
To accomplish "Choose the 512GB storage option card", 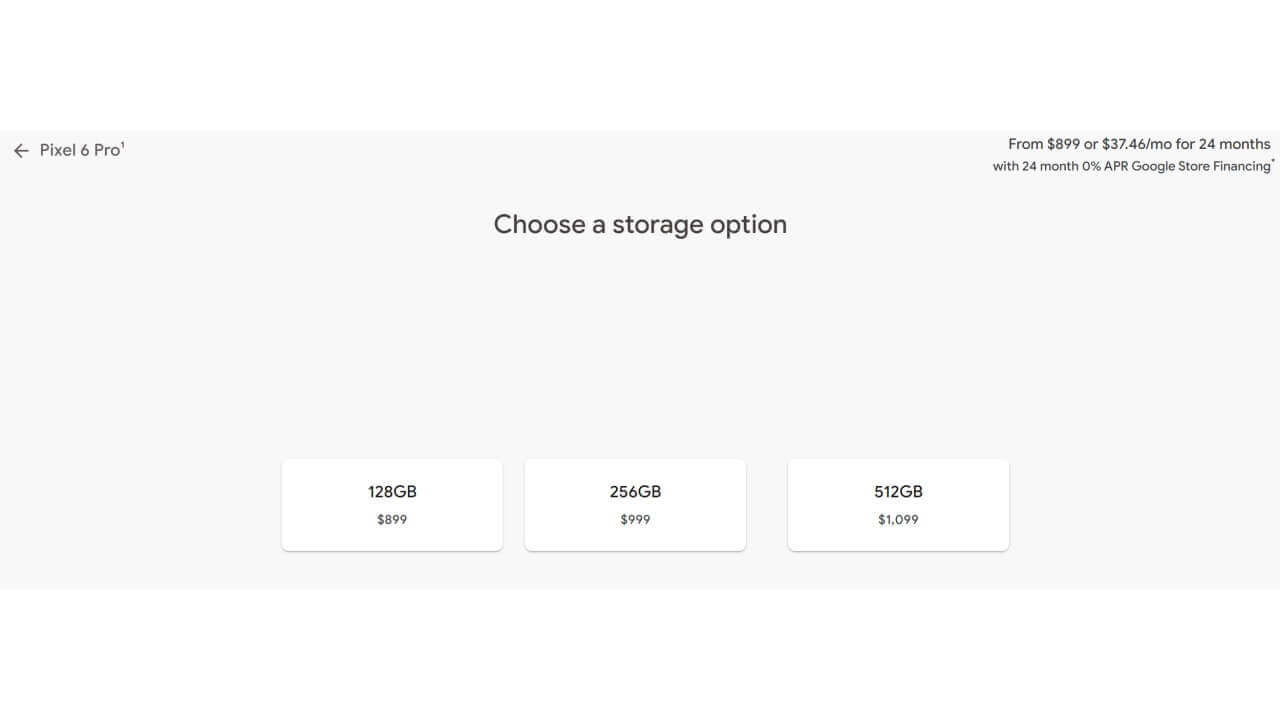I will [x=898, y=505].
